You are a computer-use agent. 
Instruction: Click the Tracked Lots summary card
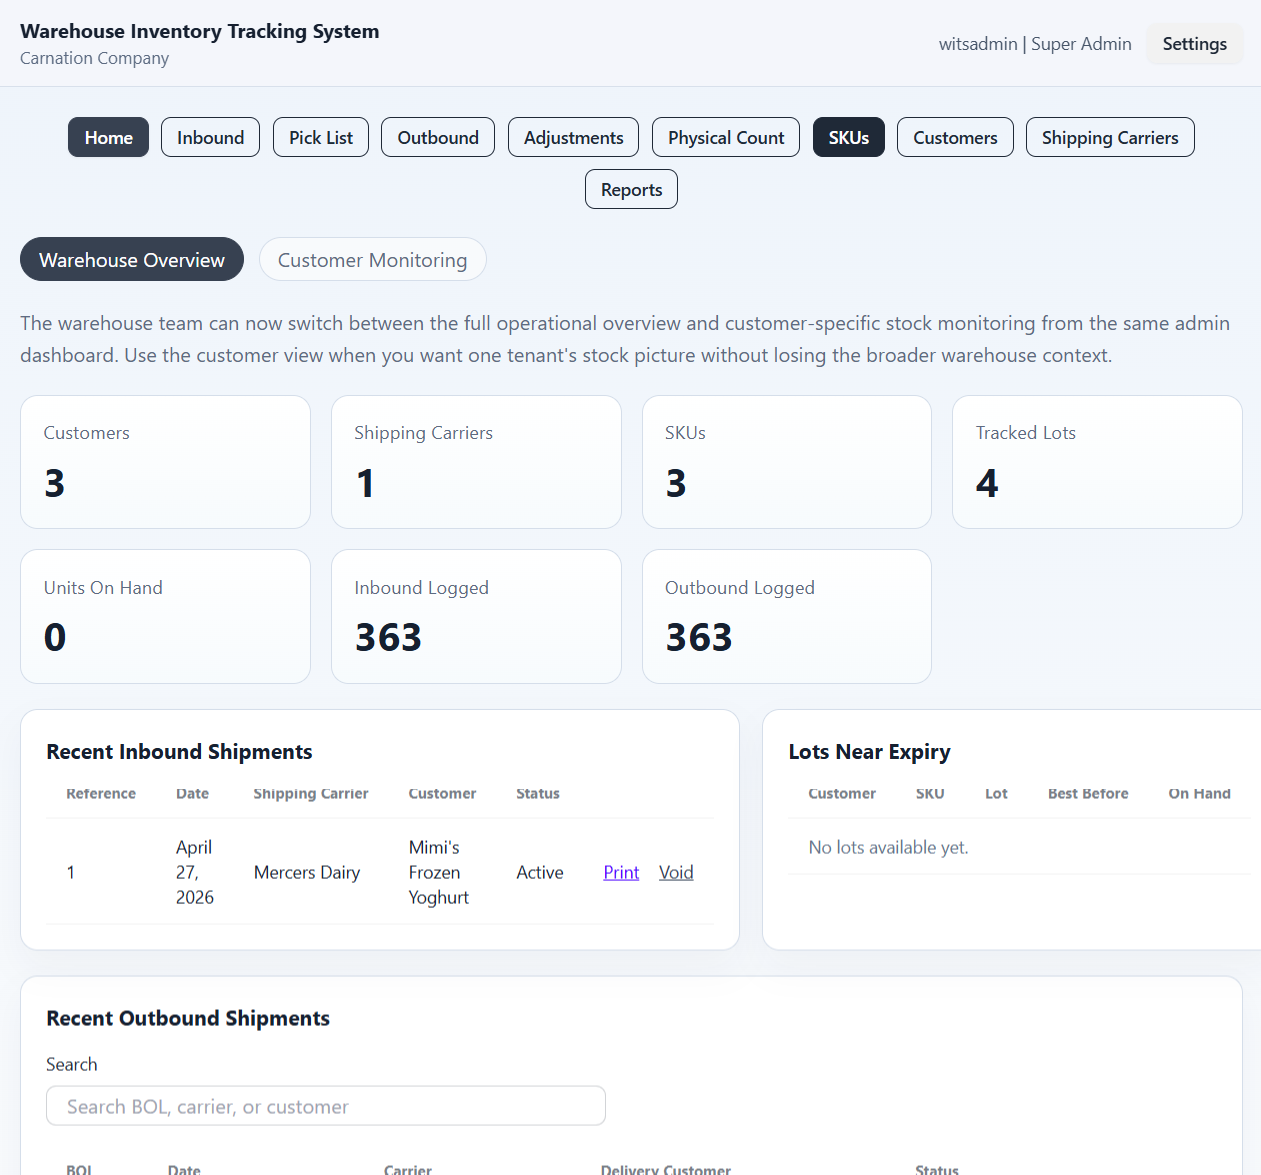point(1097,462)
